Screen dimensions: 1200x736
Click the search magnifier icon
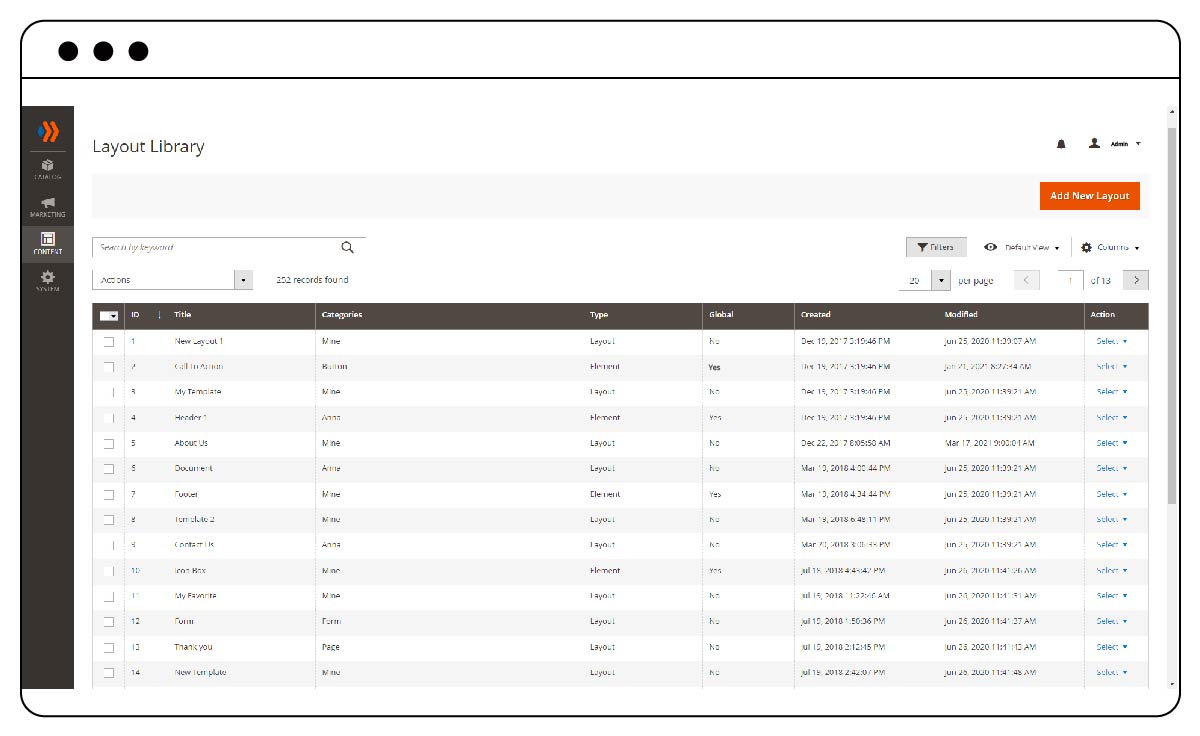(347, 246)
